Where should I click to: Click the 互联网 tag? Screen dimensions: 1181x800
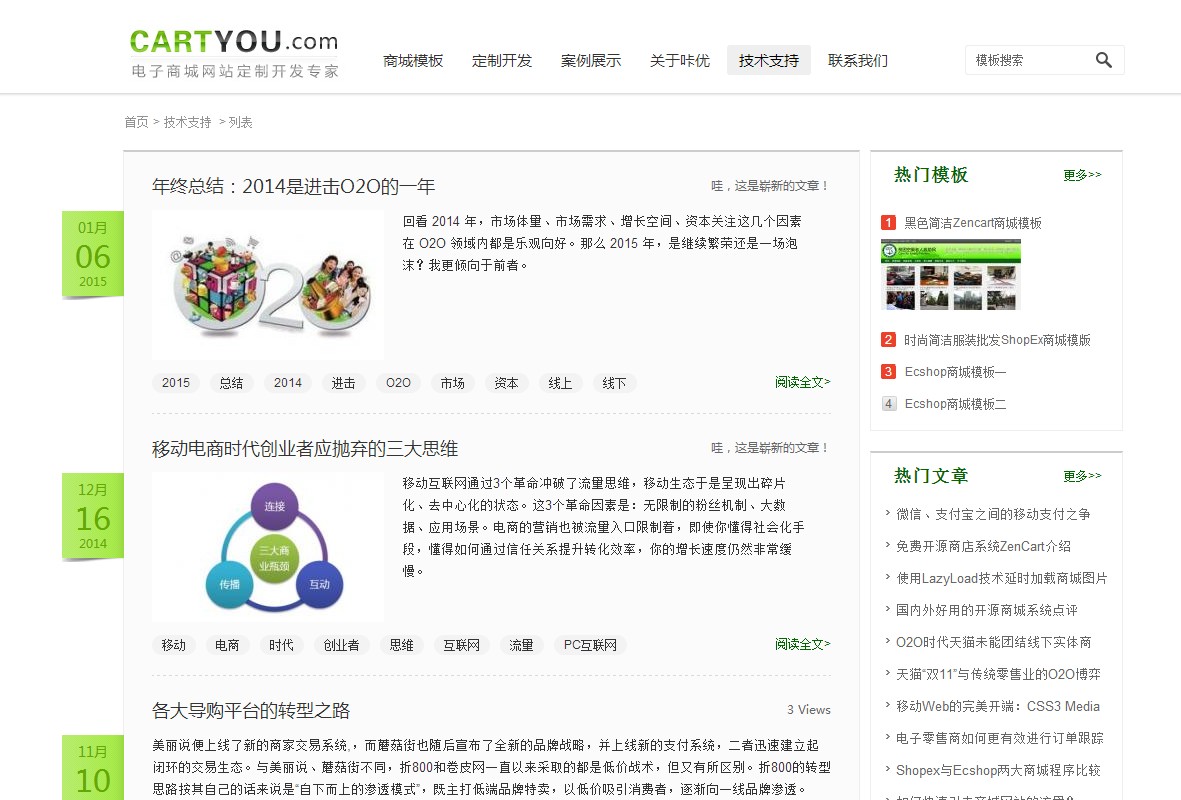pyautogui.click(x=462, y=645)
